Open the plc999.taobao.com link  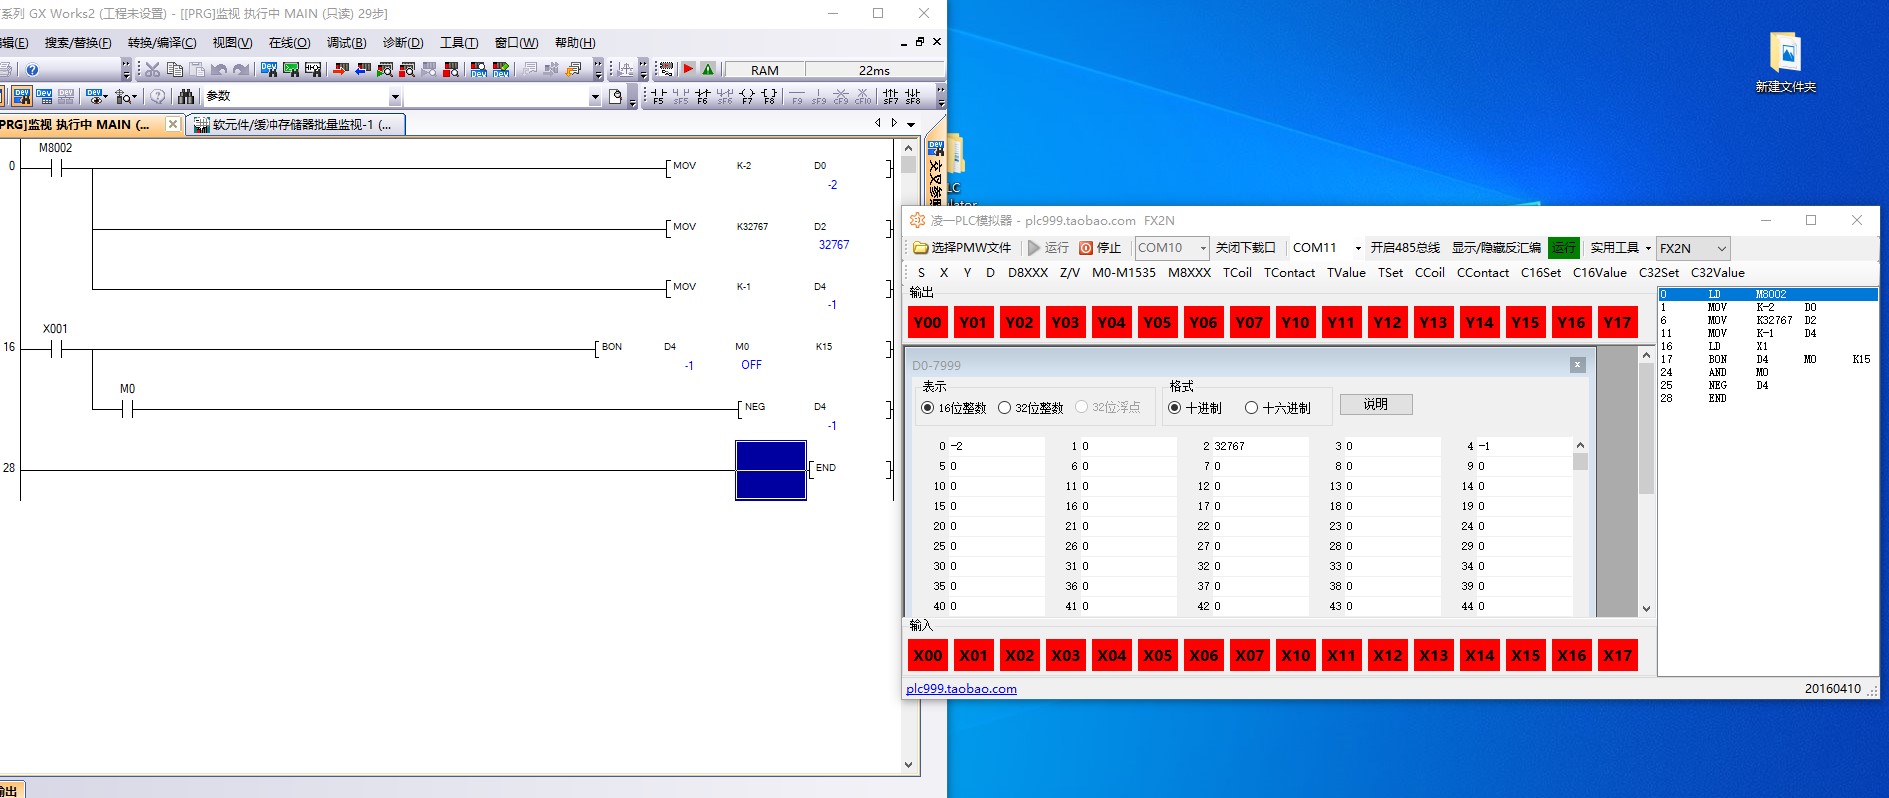(x=961, y=689)
